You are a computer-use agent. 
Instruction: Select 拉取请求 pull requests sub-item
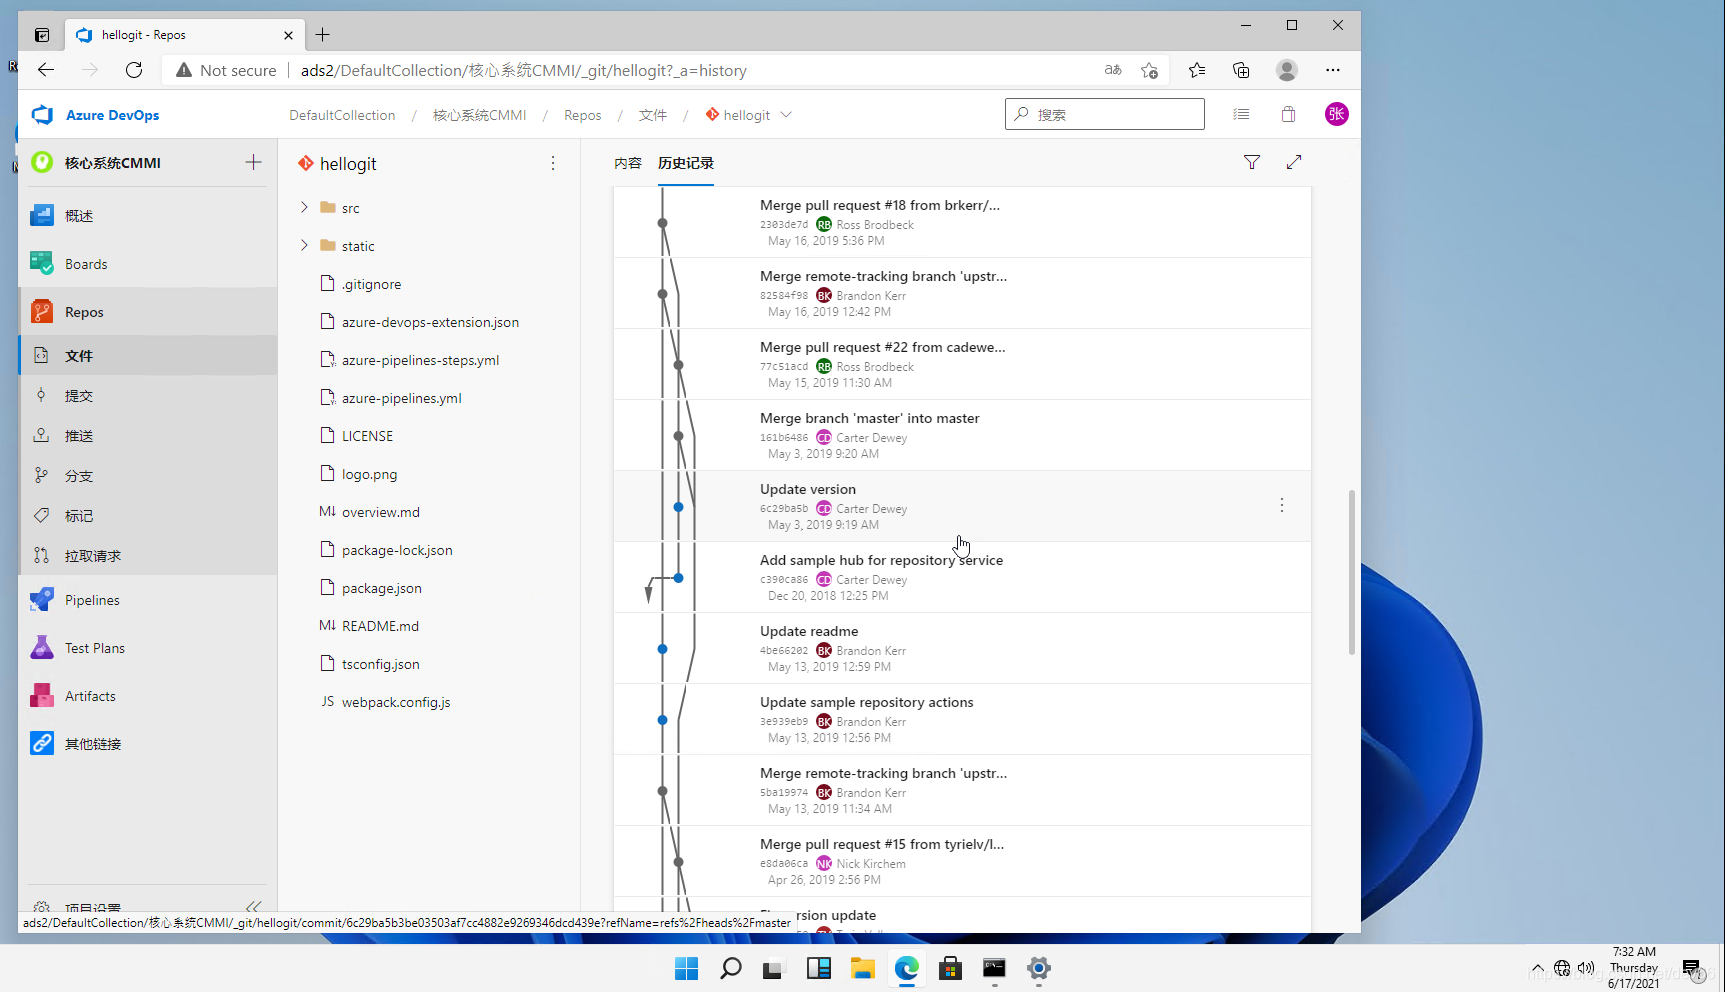pyautogui.click(x=147, y=556)
